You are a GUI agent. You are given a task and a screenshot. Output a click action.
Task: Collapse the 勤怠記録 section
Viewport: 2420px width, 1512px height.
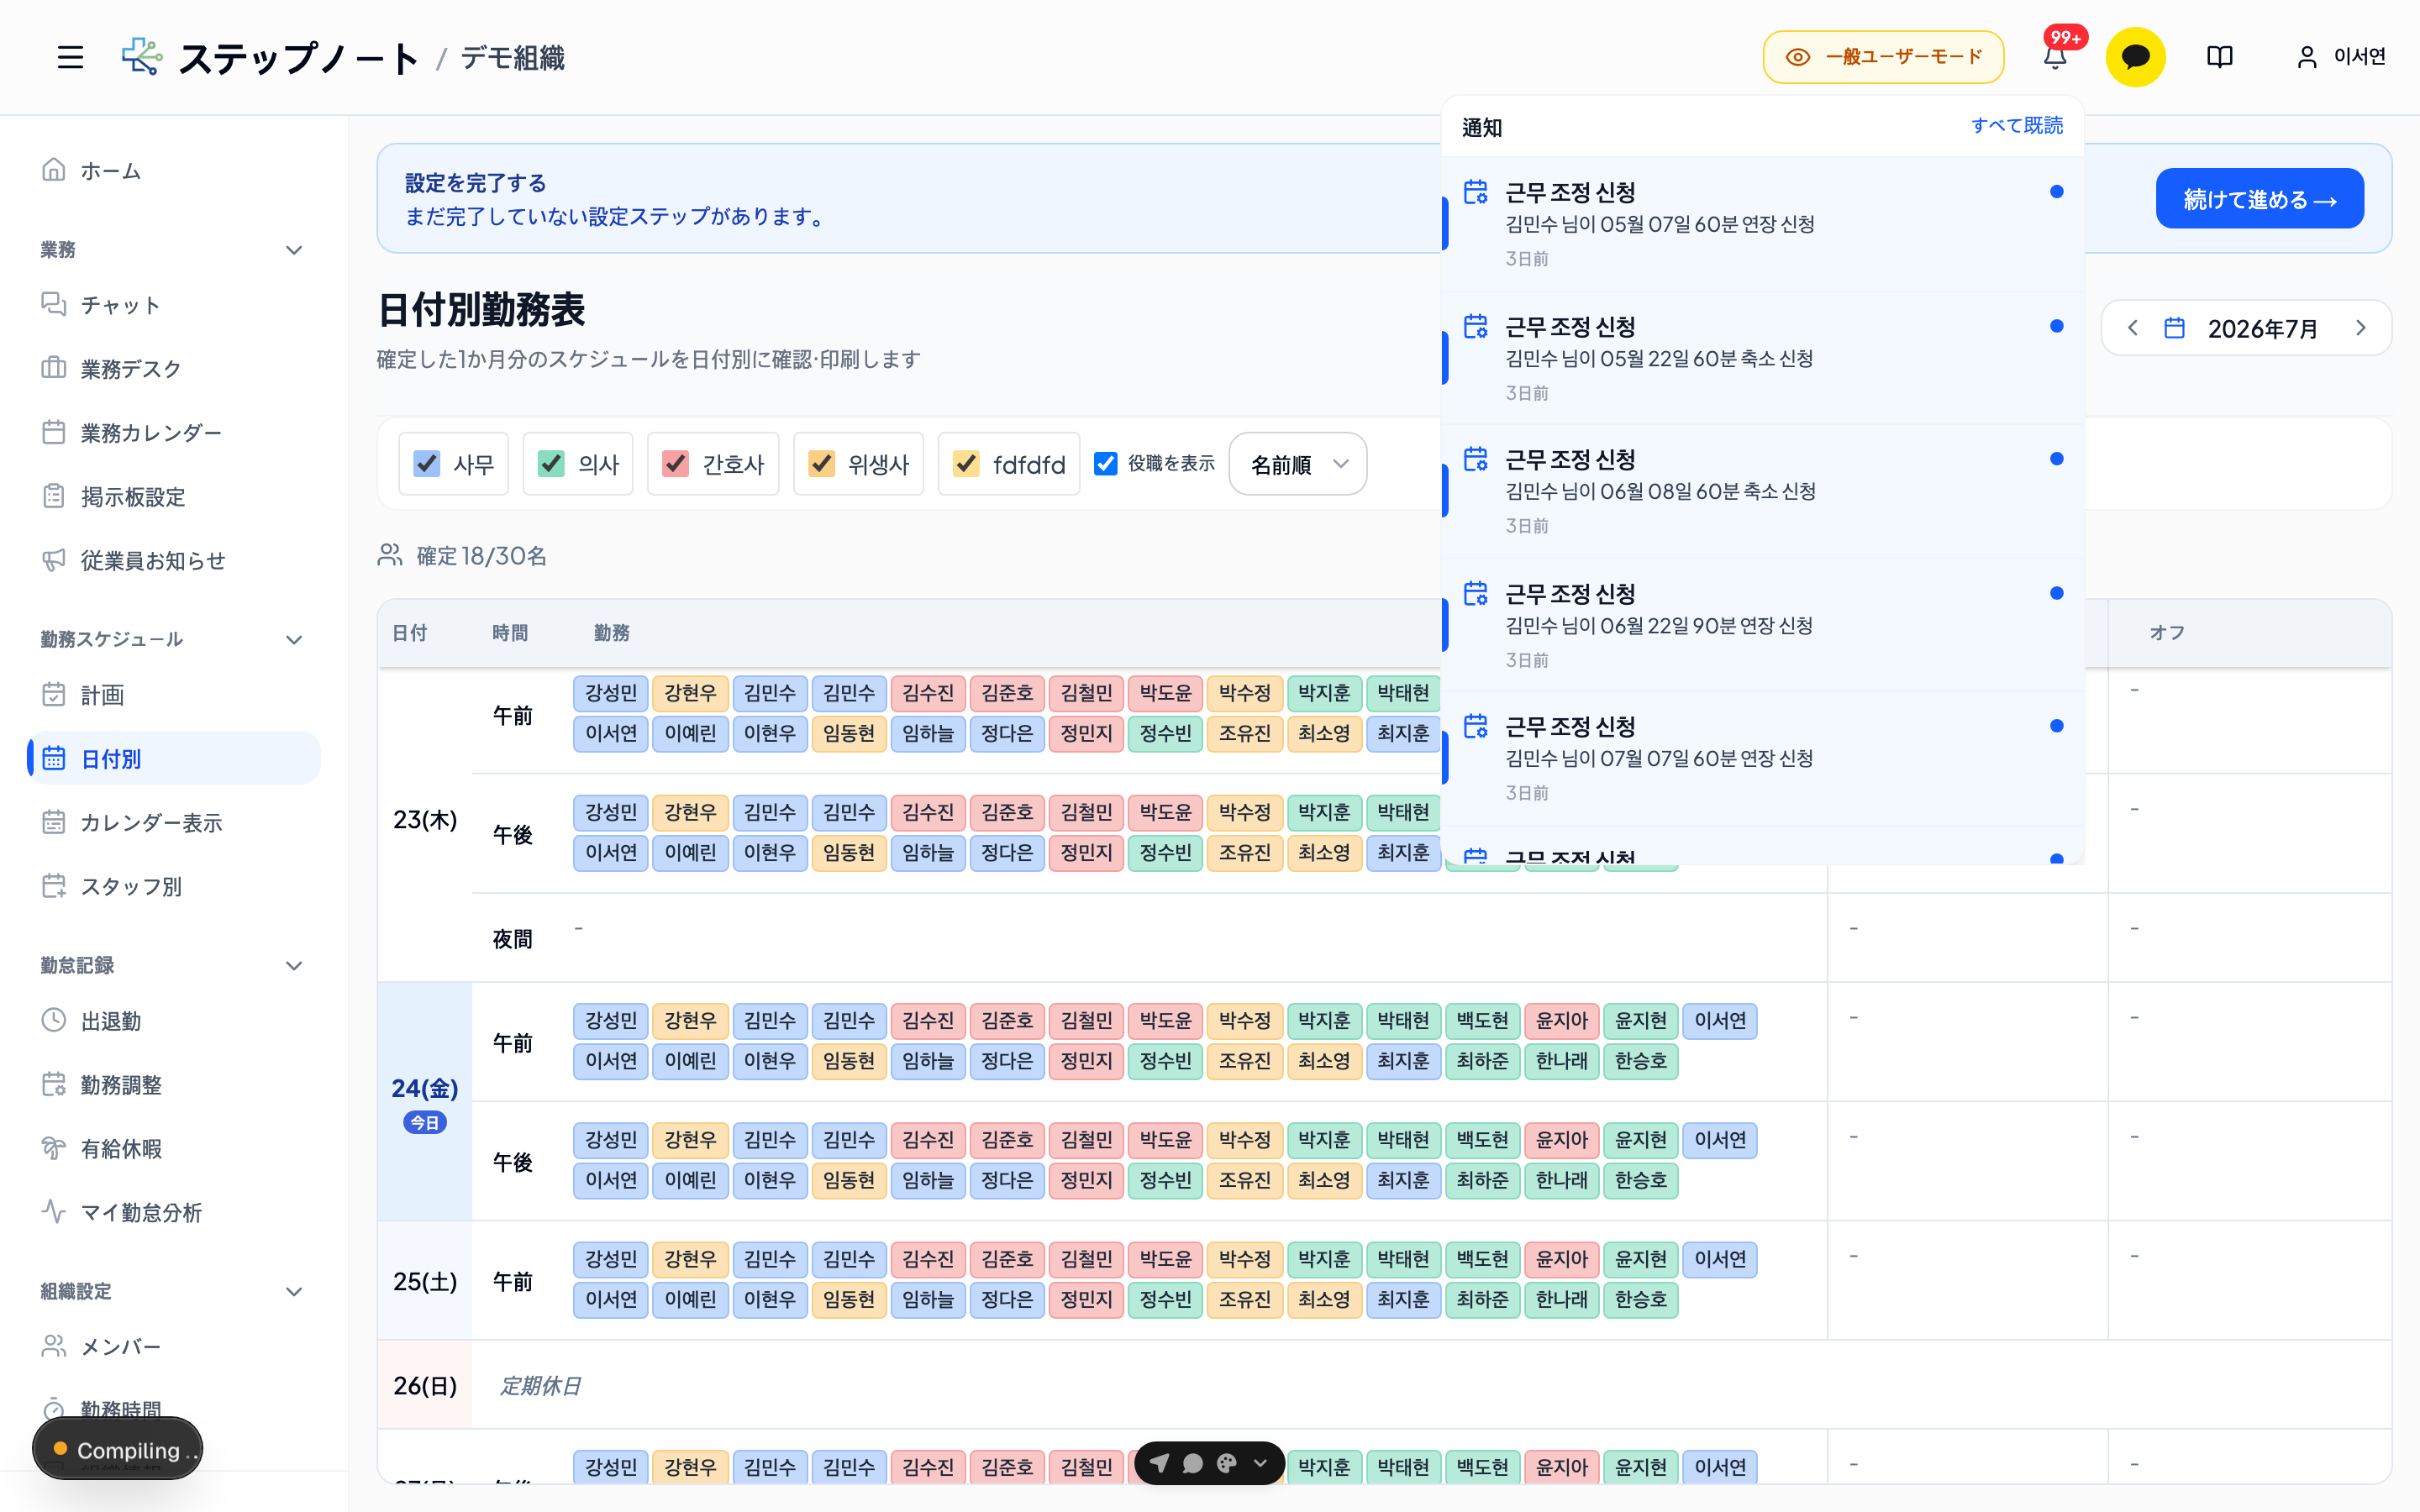(294, 966)
